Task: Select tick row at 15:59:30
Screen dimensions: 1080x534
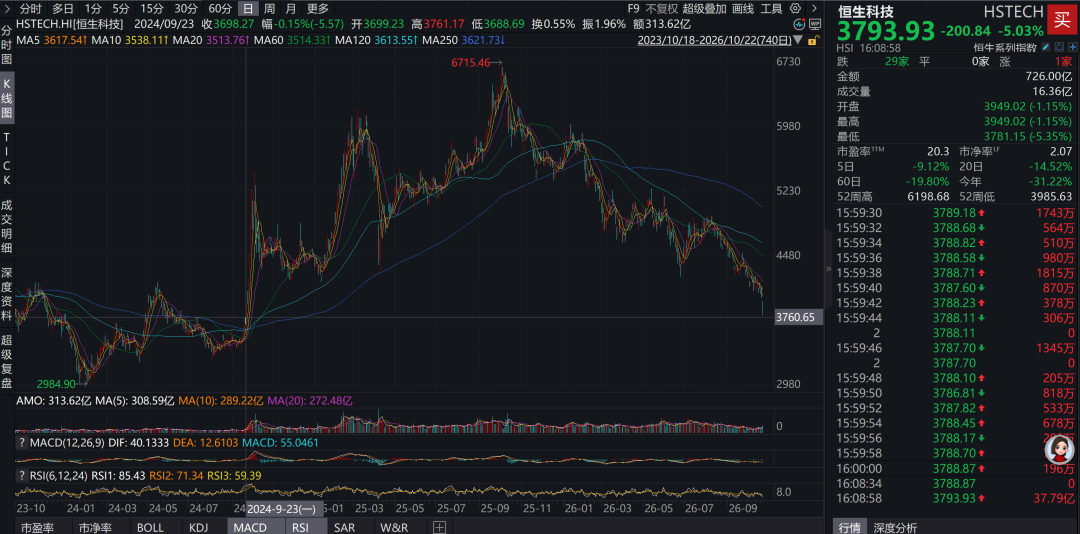Action: tap(955, 214)
